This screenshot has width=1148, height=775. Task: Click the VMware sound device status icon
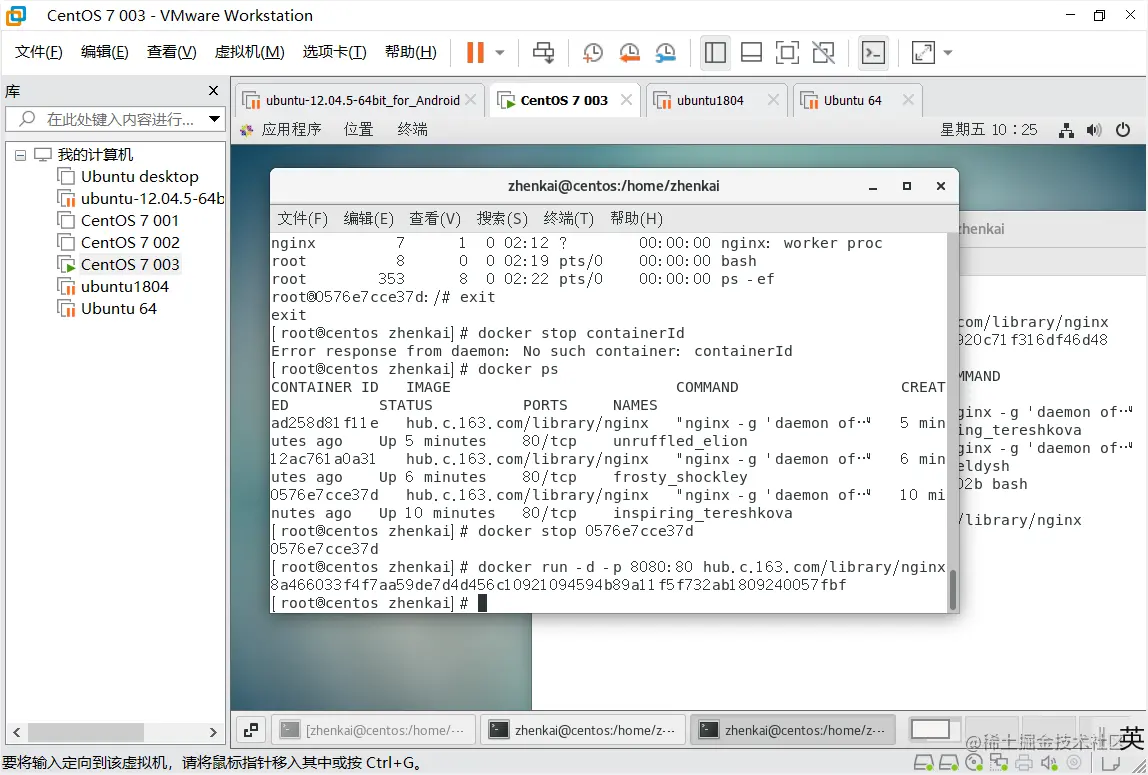[x=1048, y=763]
